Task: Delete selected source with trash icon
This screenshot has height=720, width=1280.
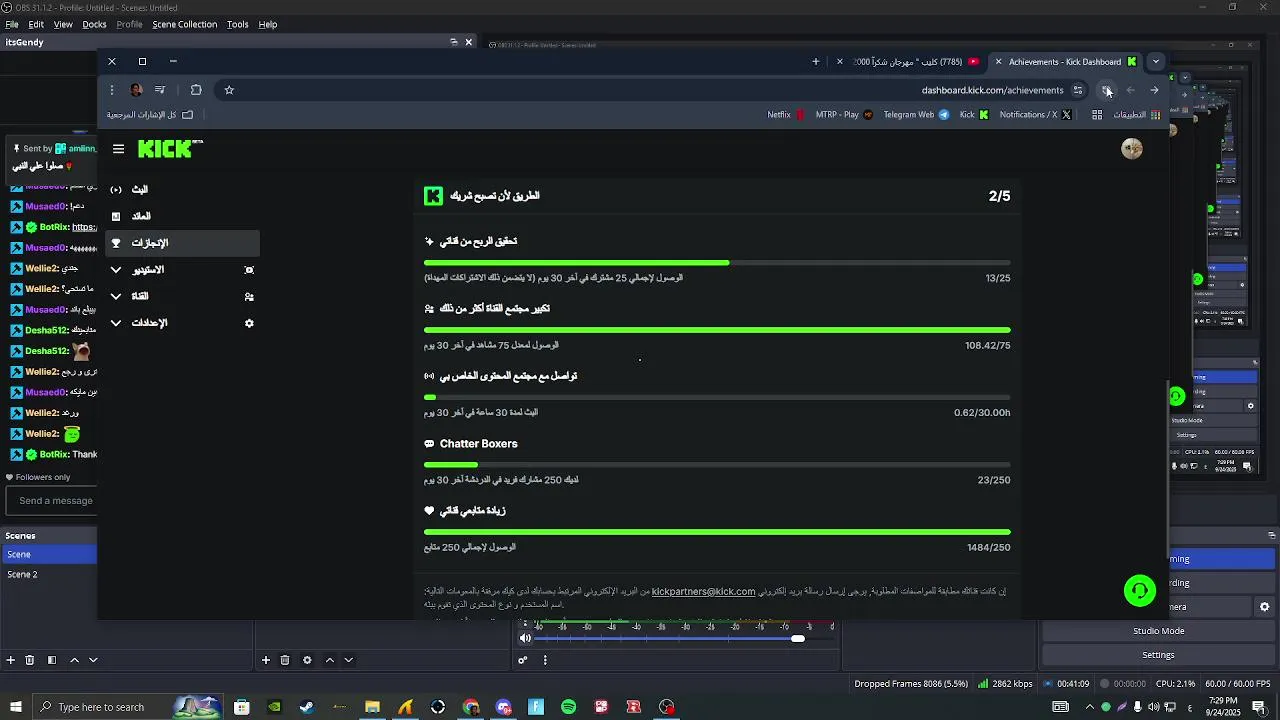Action: coord(285,660)
